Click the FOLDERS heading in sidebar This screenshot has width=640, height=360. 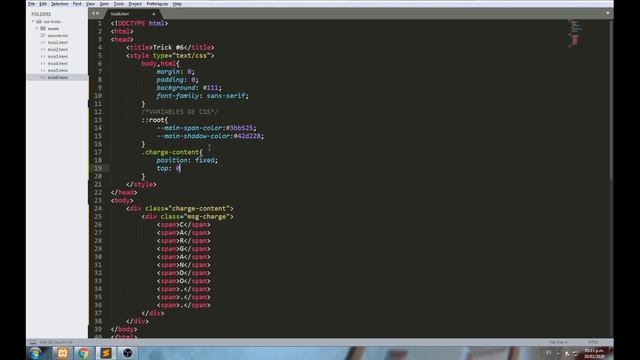(41, 14)
